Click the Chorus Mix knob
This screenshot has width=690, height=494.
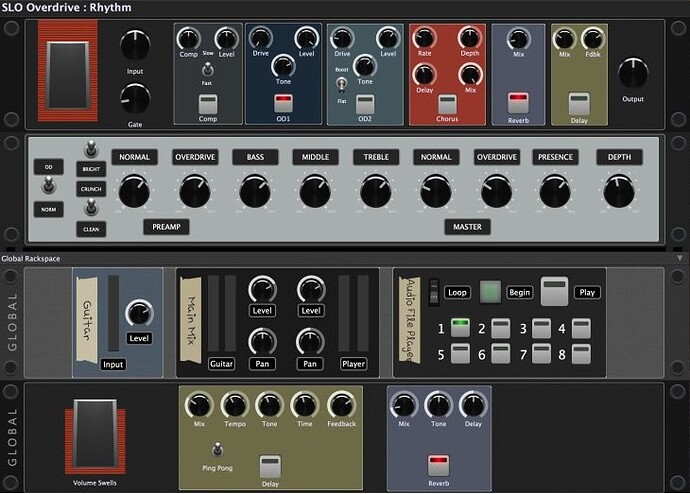pyautogui.click(x=470, y=74)
